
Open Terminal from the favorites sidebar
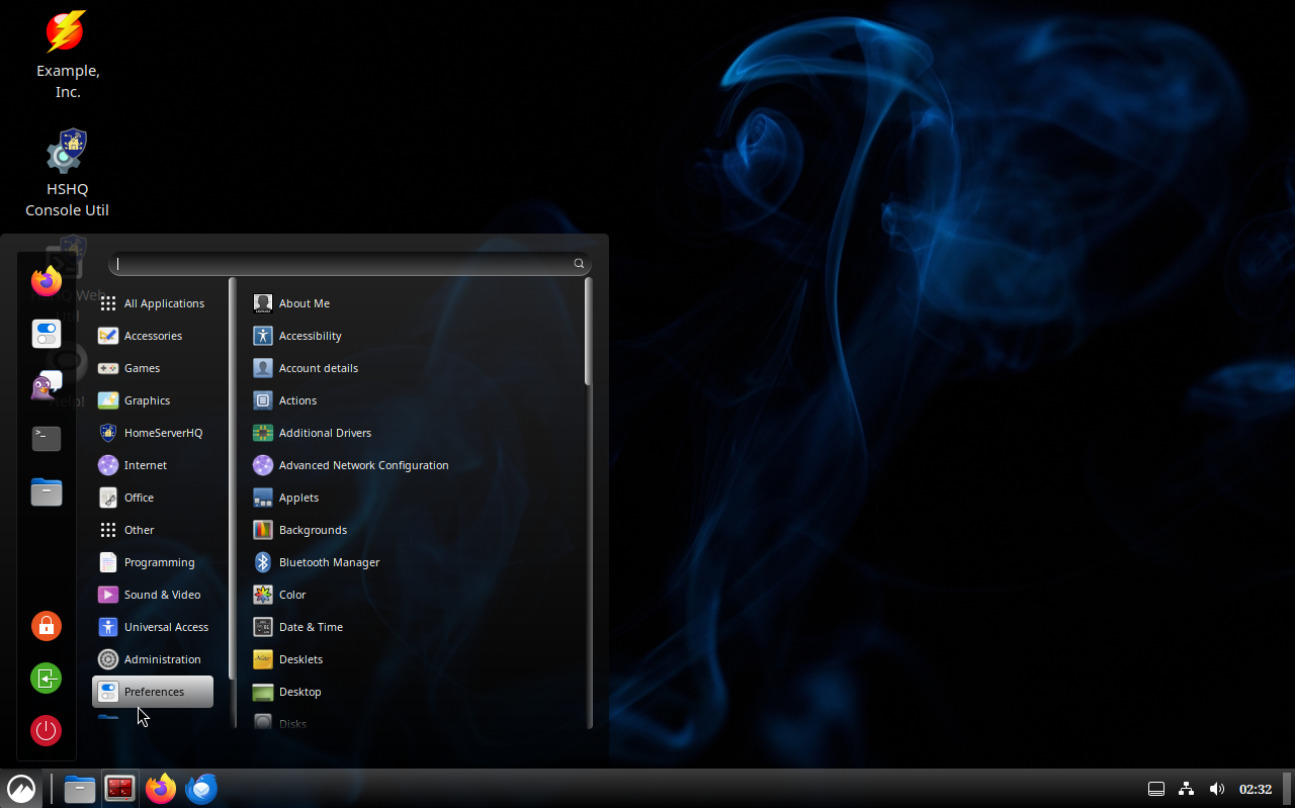pyautogui.click(x=46, y=438)
